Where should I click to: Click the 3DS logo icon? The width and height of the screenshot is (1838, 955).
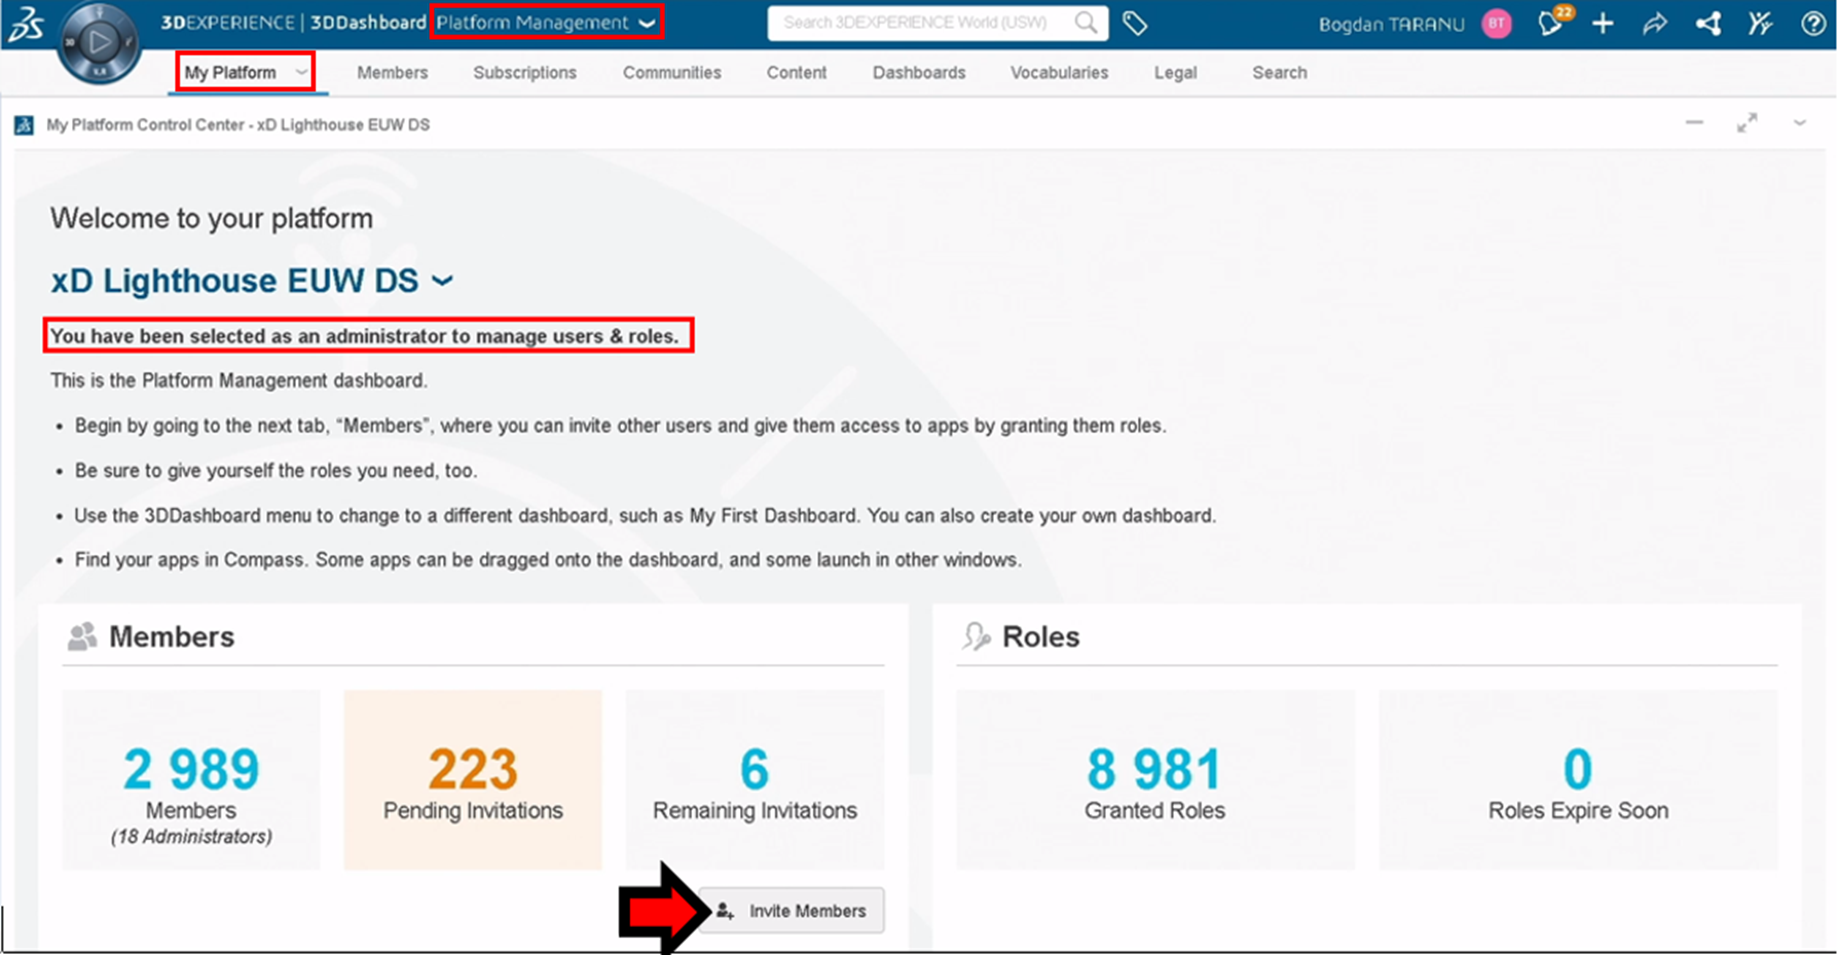click(x=26, y=24)
